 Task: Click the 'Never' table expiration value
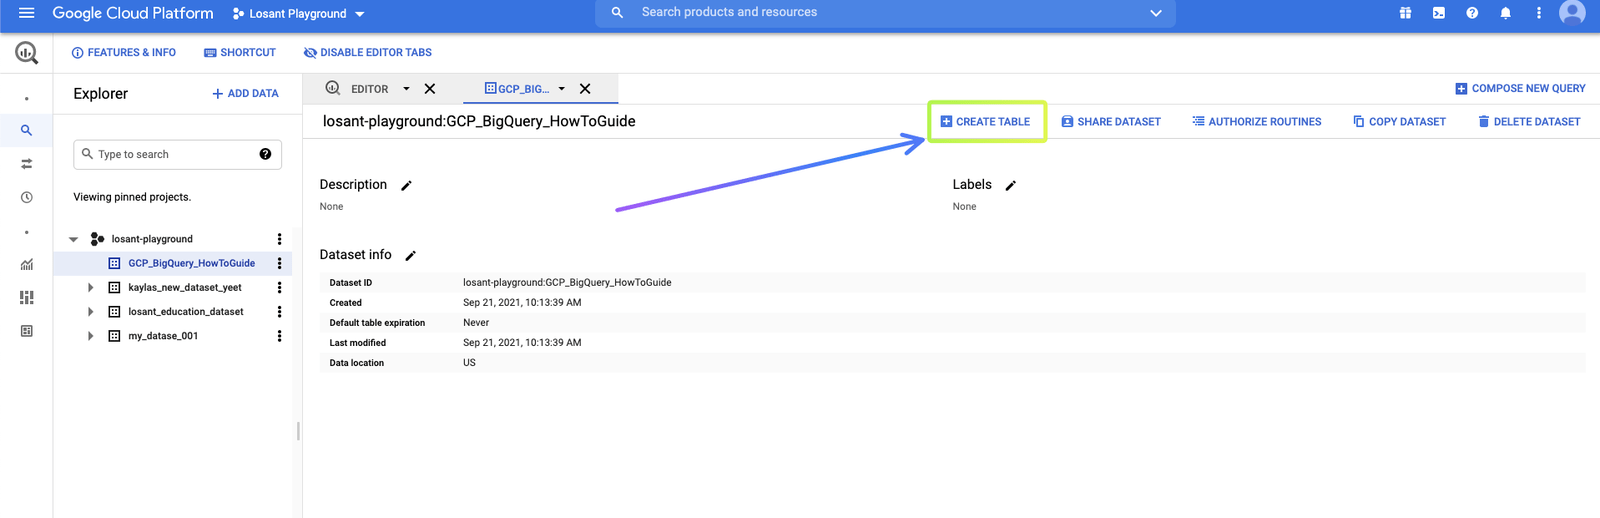click(x=476, y=323)
